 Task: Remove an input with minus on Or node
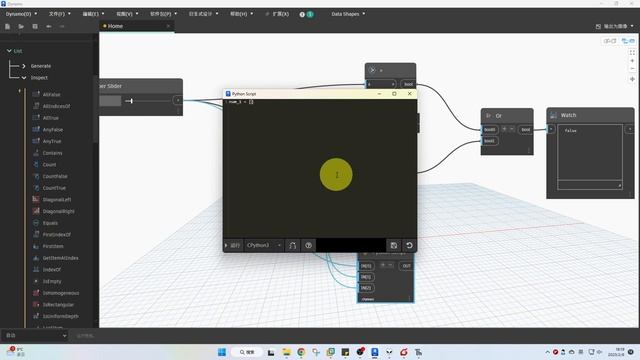click(511, 129)
